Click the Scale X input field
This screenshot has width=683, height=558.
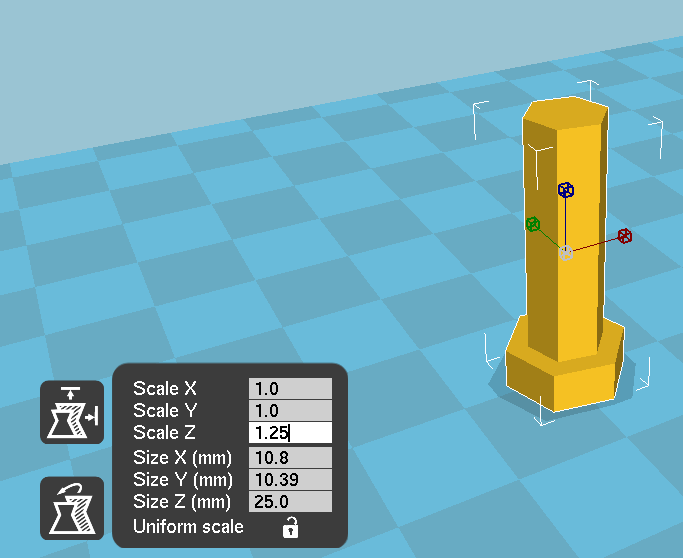(x=290, y=389)
